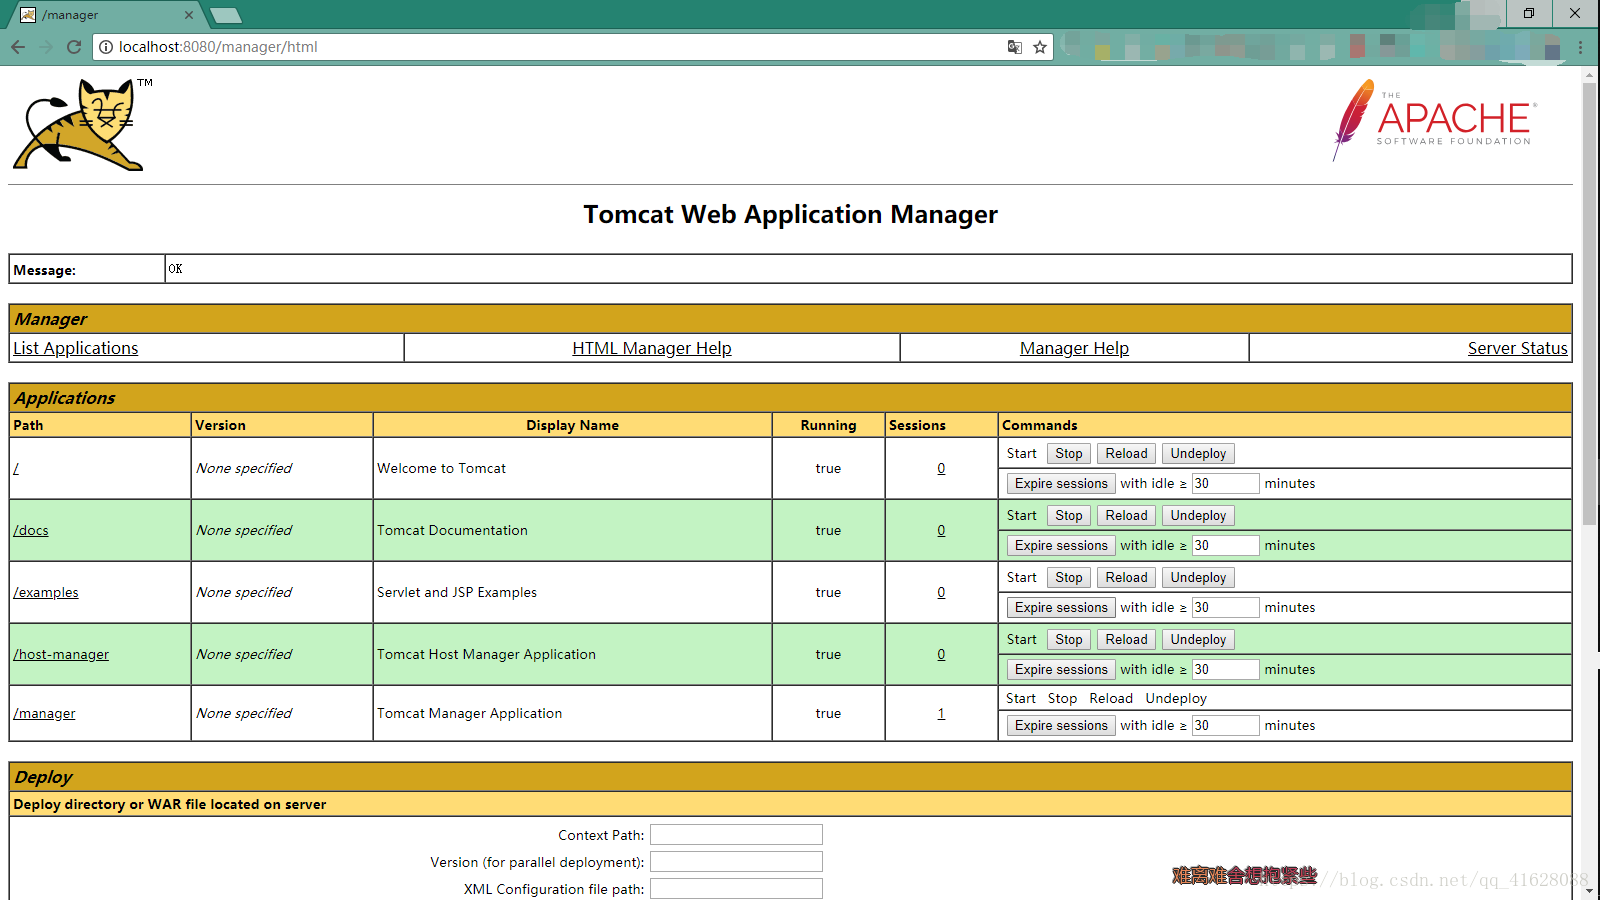Expire sessions for /host-manager

pyautogui.click(x=1061, y=670)
